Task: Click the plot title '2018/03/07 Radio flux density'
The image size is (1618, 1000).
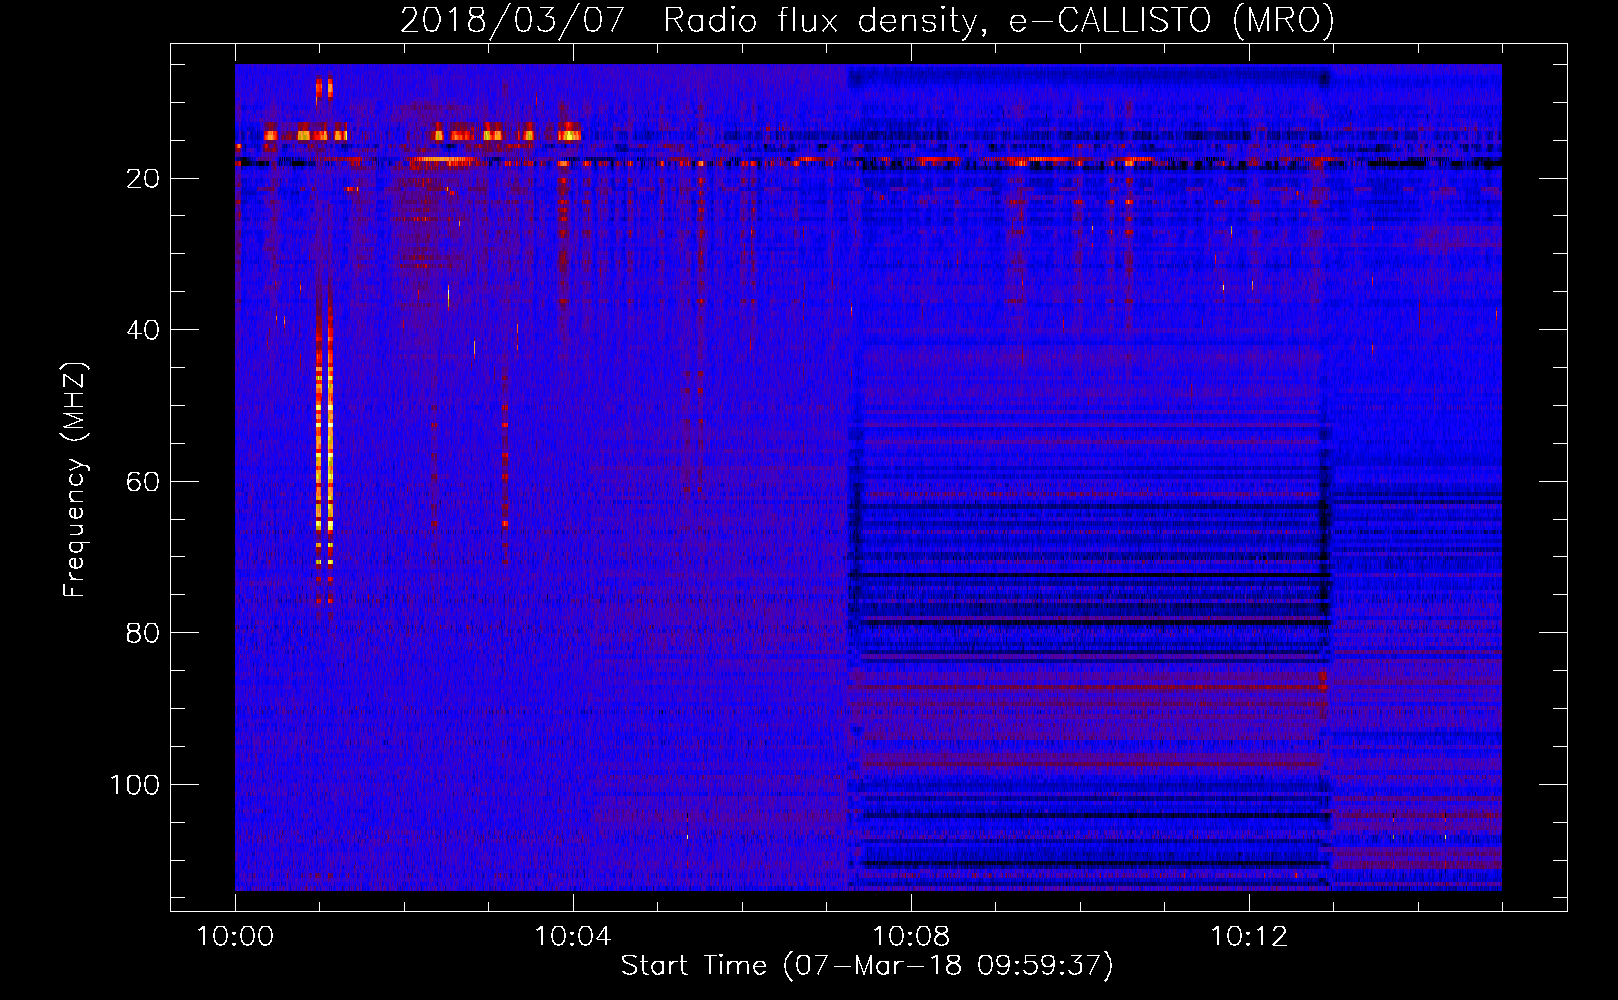Action: (x=867, y=20)
